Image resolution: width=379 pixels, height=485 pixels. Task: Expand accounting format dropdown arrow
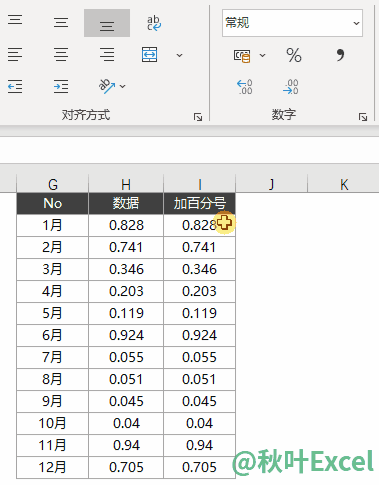click(263, 55)
